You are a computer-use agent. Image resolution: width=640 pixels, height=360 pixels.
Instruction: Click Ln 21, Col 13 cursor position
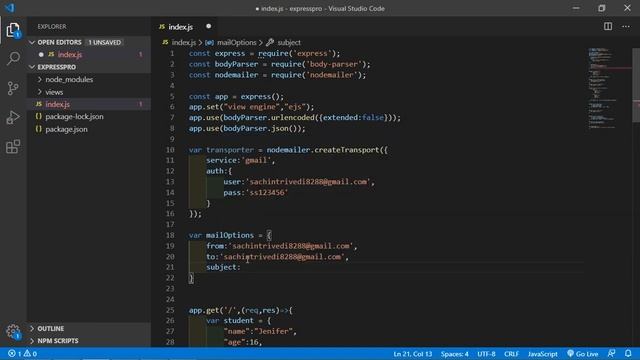coord(413,354)
